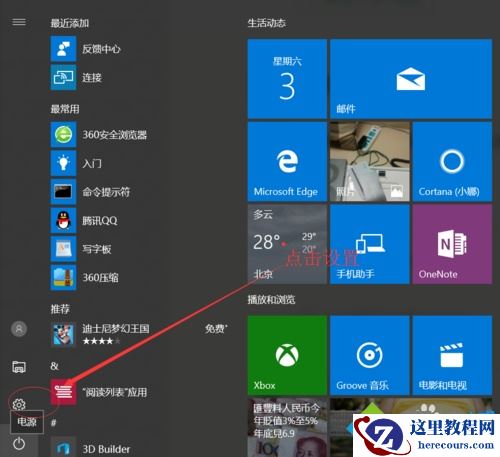Viewport: 500px width, 457px height.
Task: Open the Groove 音乐 tile
Action: 370,355
